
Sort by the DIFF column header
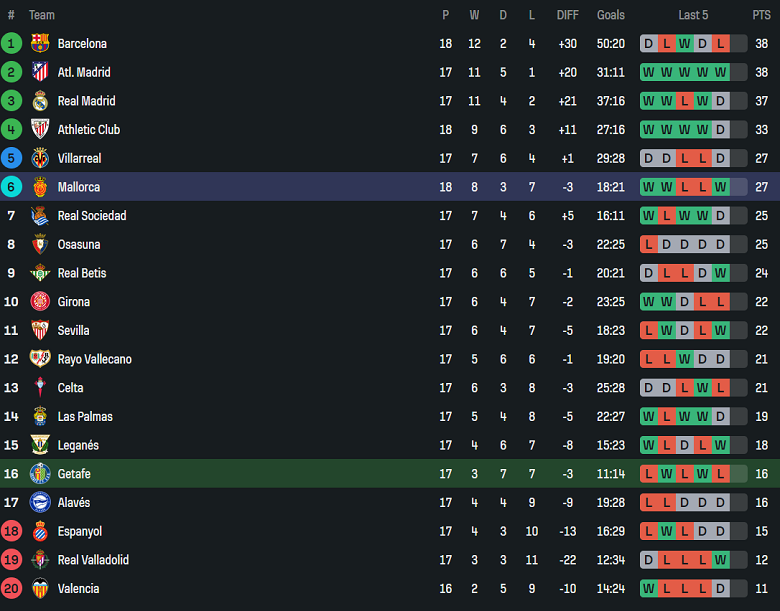568,15
